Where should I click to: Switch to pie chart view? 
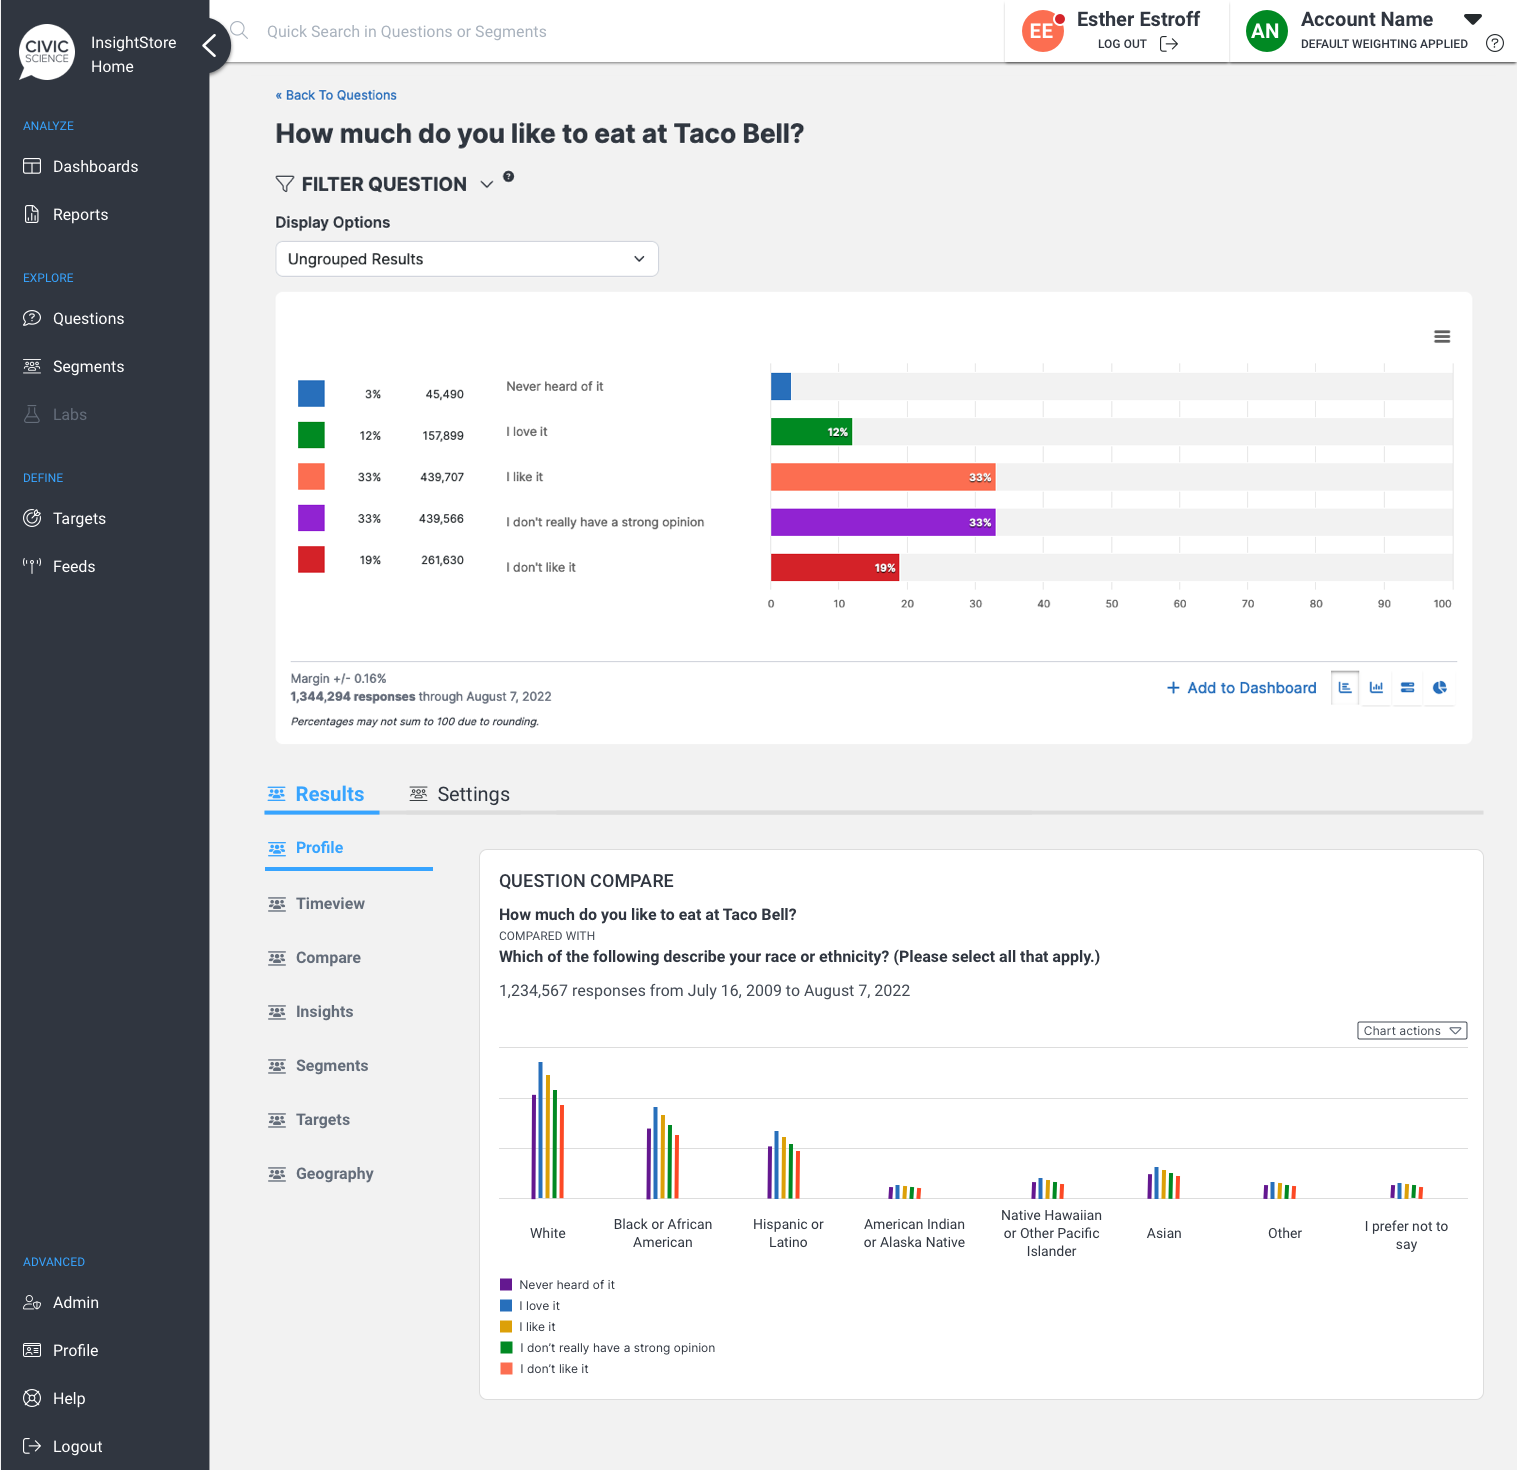pos(1440,687)
